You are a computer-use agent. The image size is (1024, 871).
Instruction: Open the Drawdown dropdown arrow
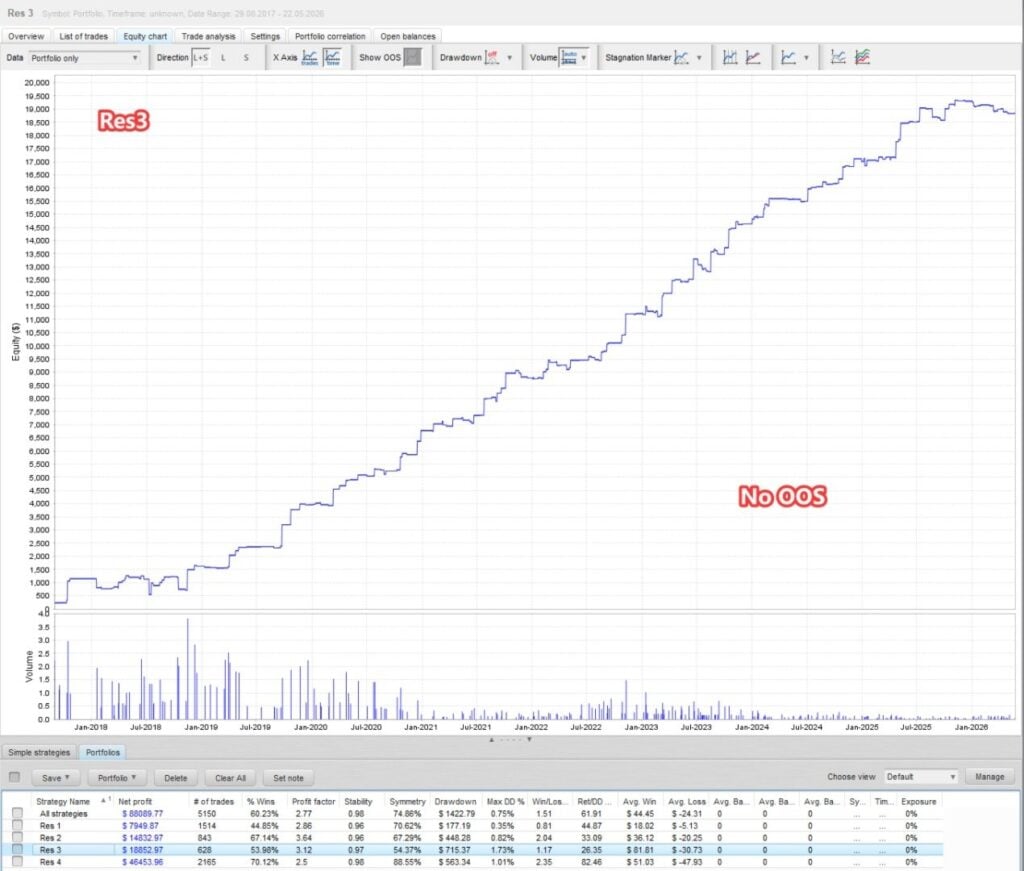[x=509, y=57]
